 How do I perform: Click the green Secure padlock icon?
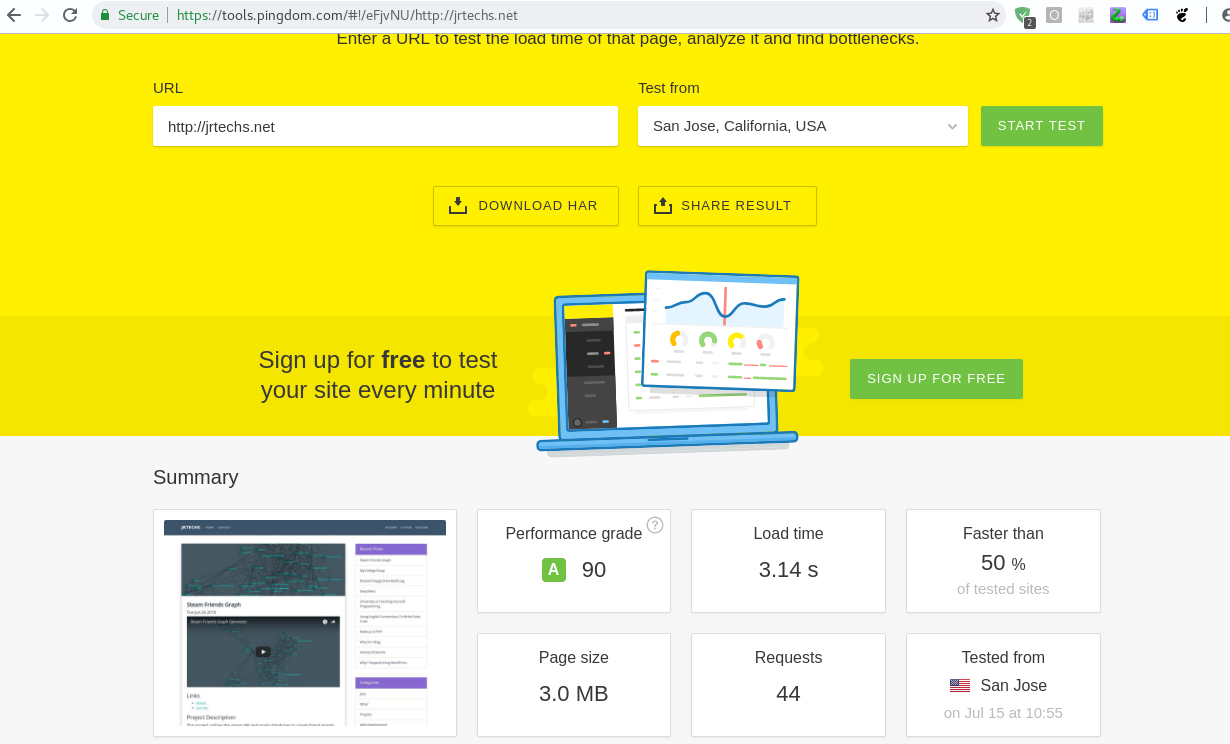pos(105,15)
